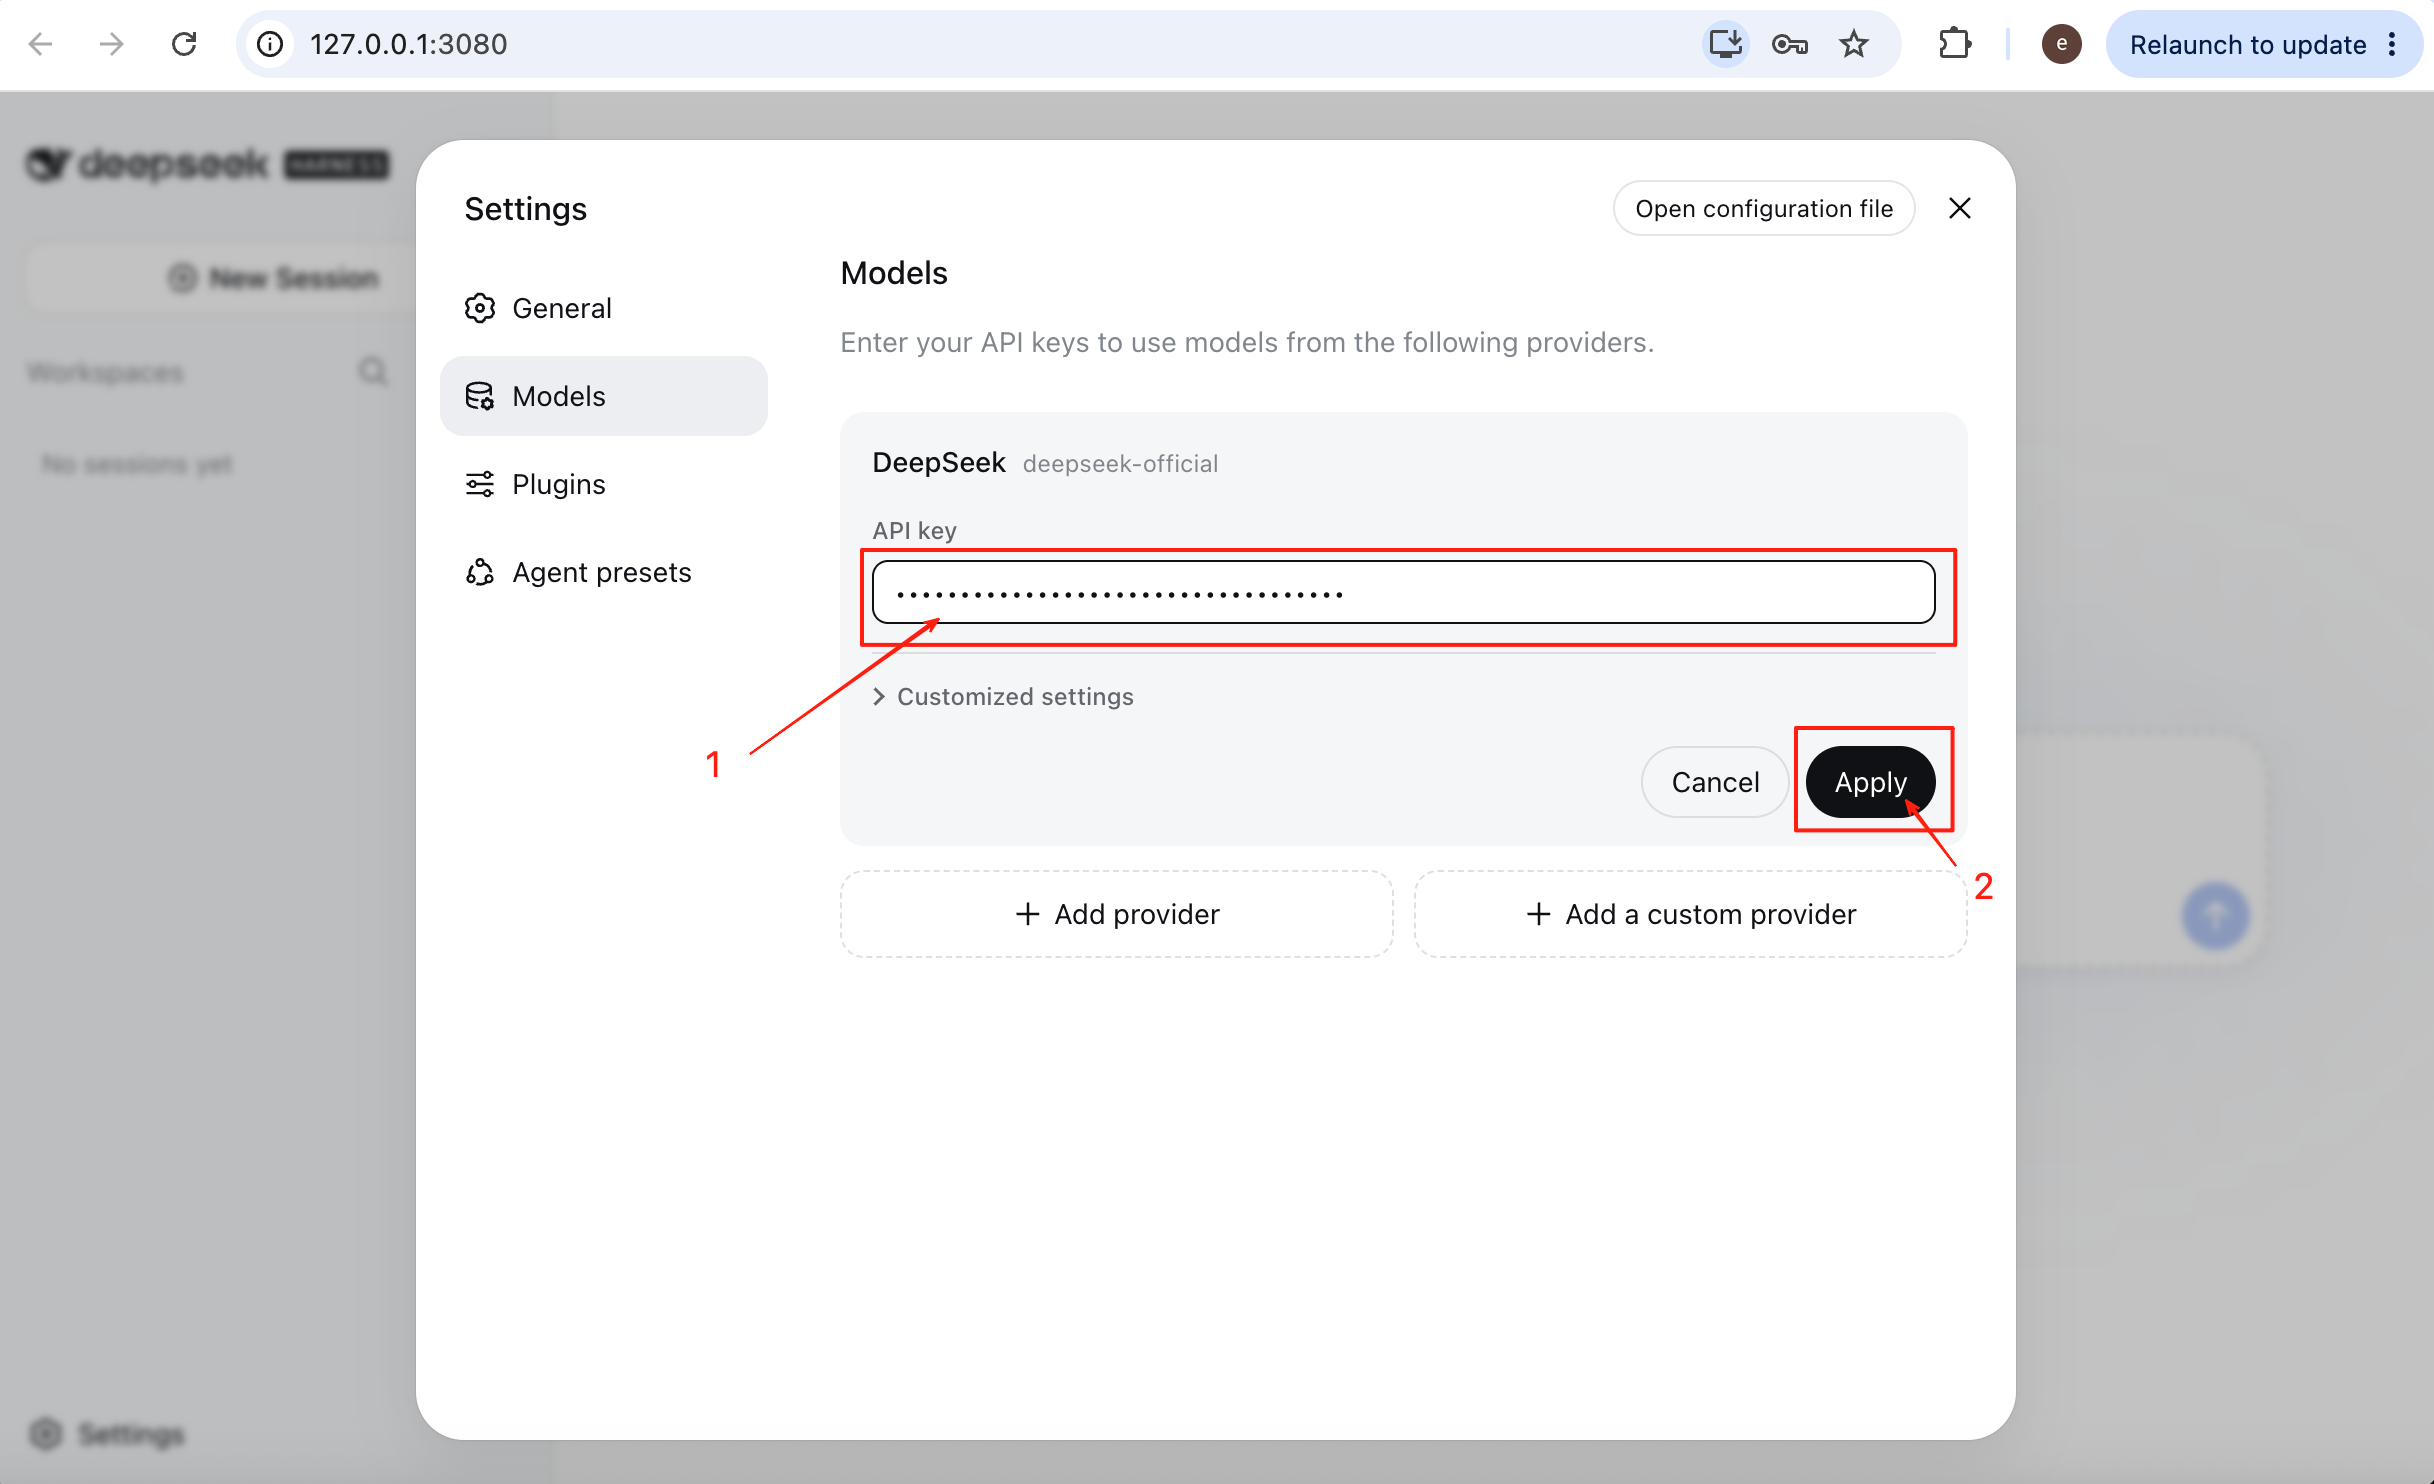Click the Agent presets icon
Viewport: 2434px width, 1484px height.
coord(480,572)
